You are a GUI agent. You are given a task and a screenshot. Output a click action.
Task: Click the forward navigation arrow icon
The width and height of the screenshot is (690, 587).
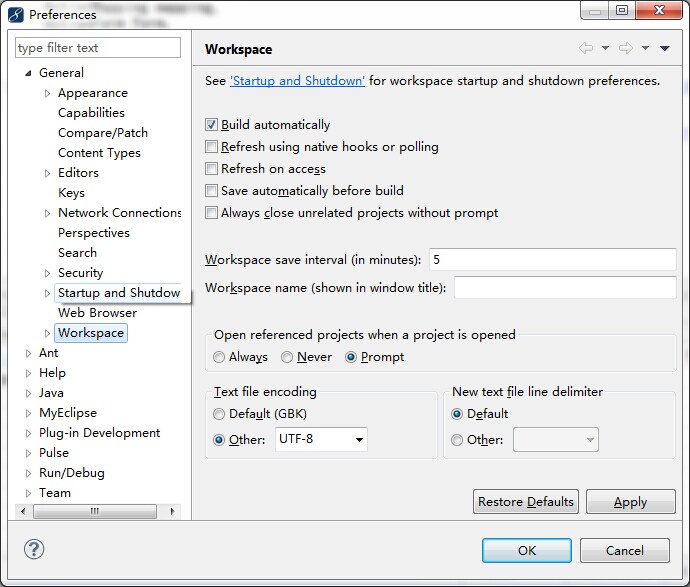[x=626, y=49]
